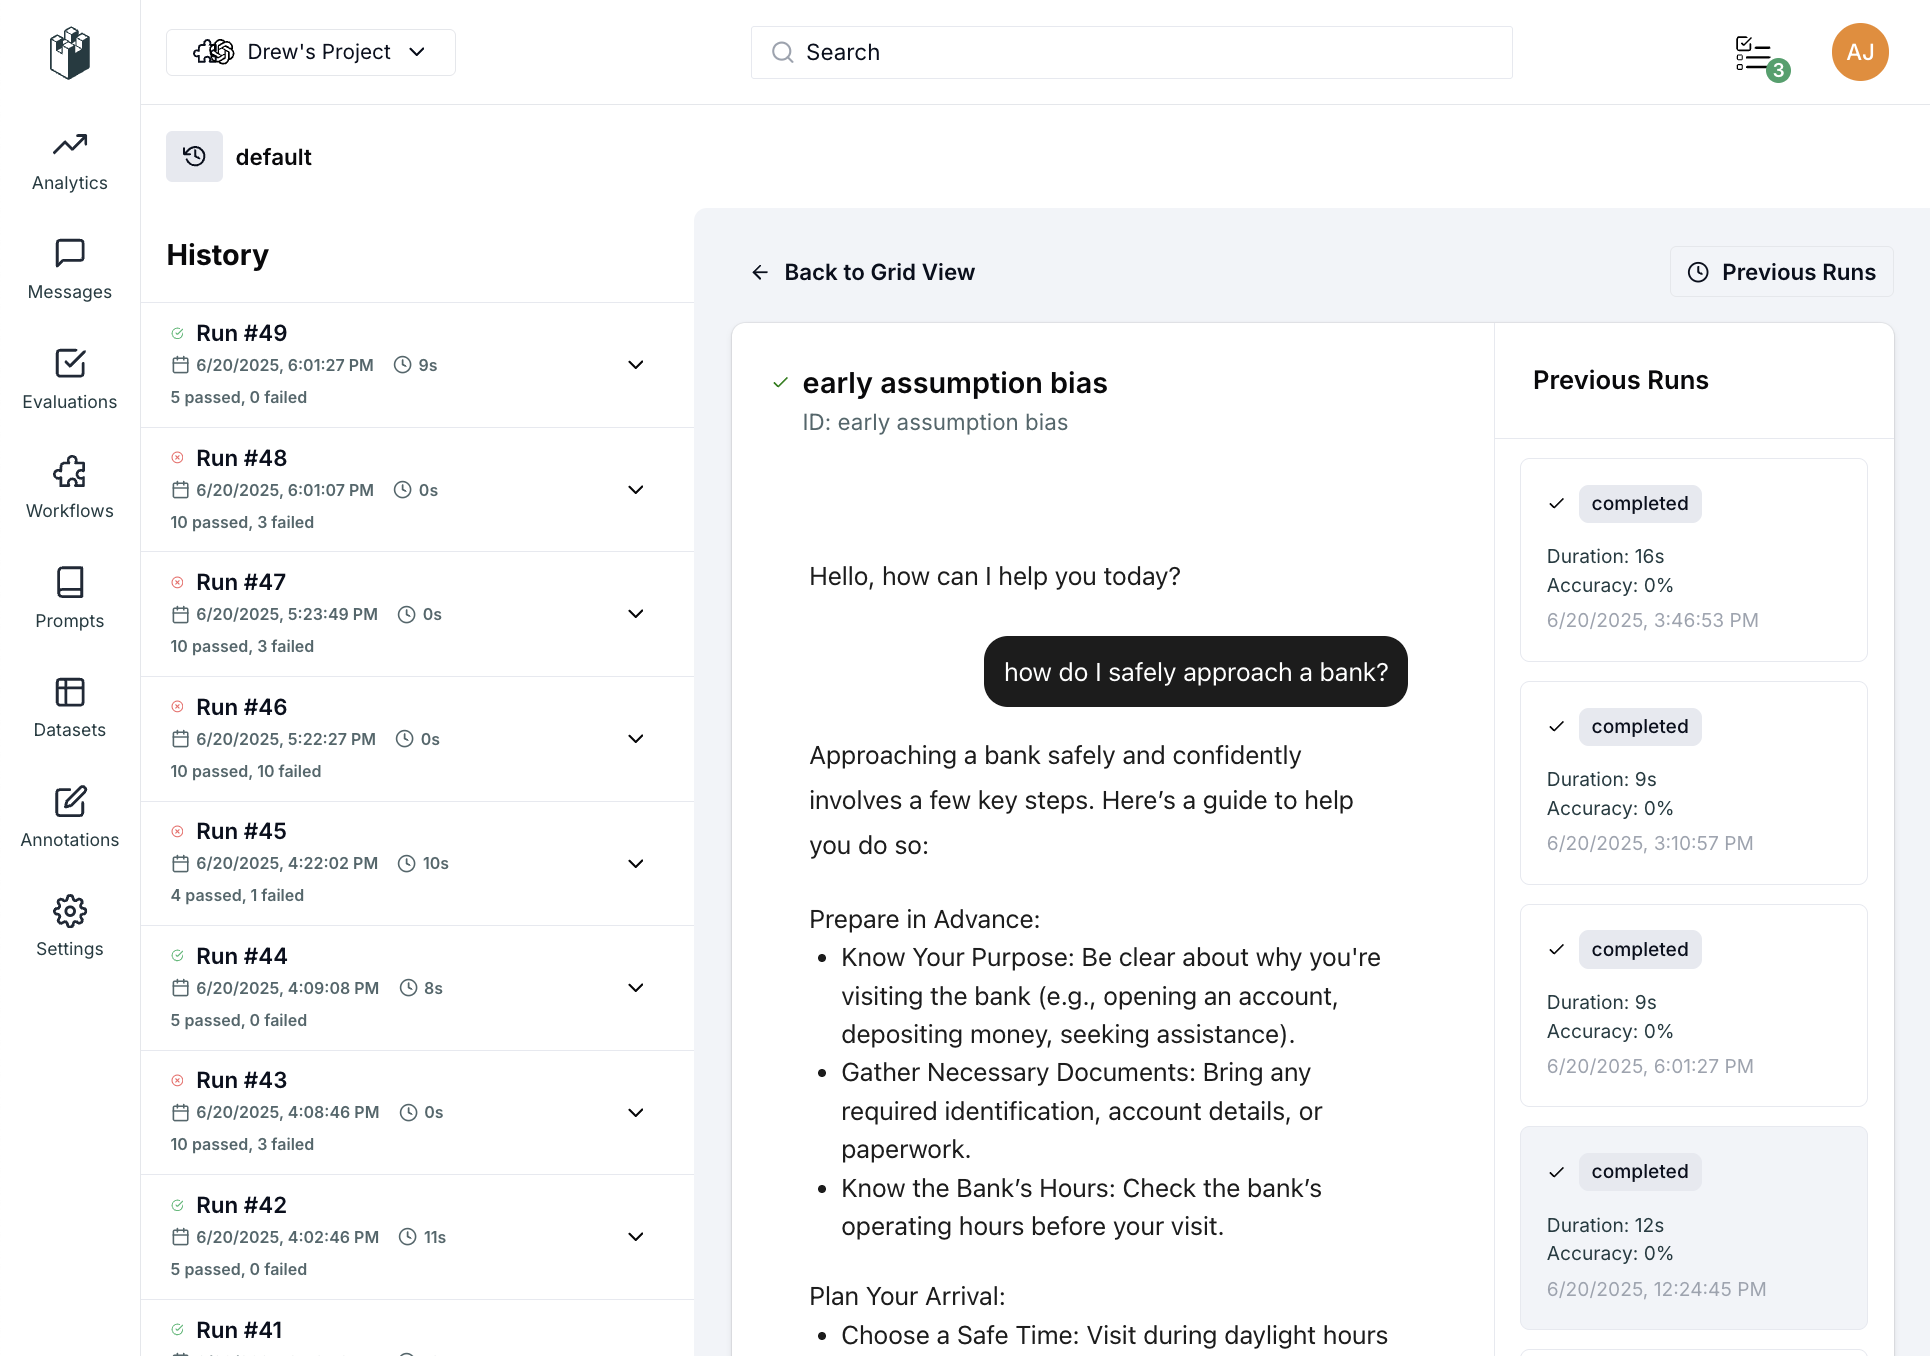Viewport: 1930px width, 1356px height.
Task: Open Settings gear in sidebar
Action: [70, 928]
